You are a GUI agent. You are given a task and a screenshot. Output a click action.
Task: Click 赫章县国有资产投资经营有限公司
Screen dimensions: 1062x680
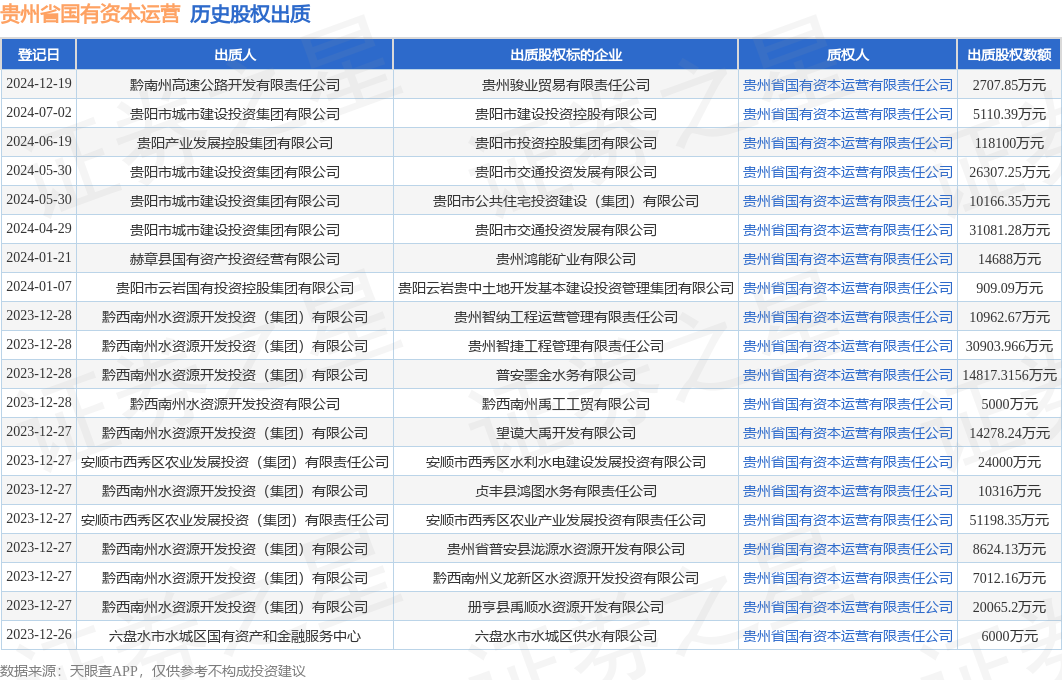tap(235, 259)
